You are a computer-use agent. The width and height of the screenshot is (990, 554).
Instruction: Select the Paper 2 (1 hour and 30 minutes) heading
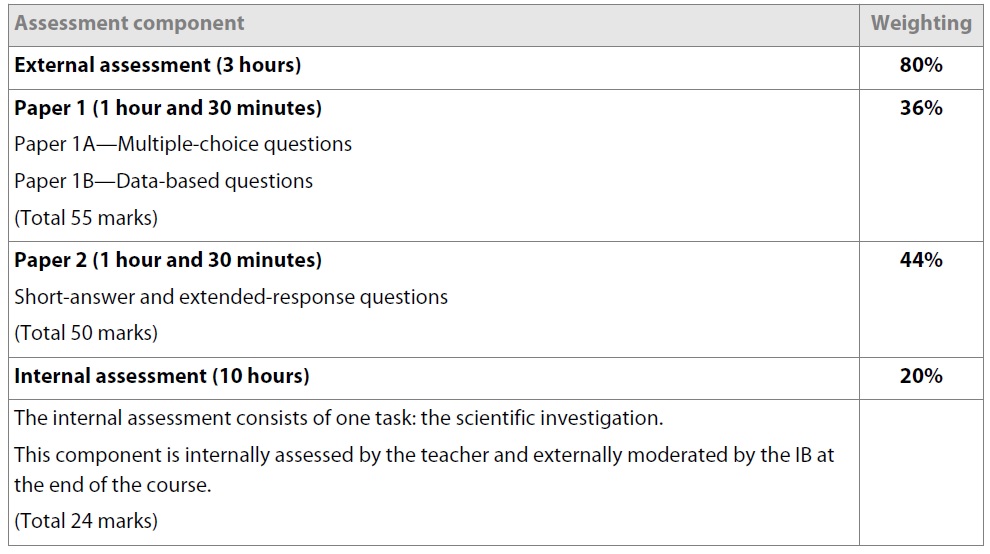tap(168, 260)
